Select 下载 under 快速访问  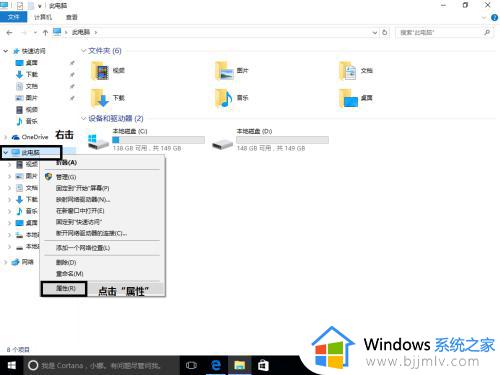coord(27,74)
